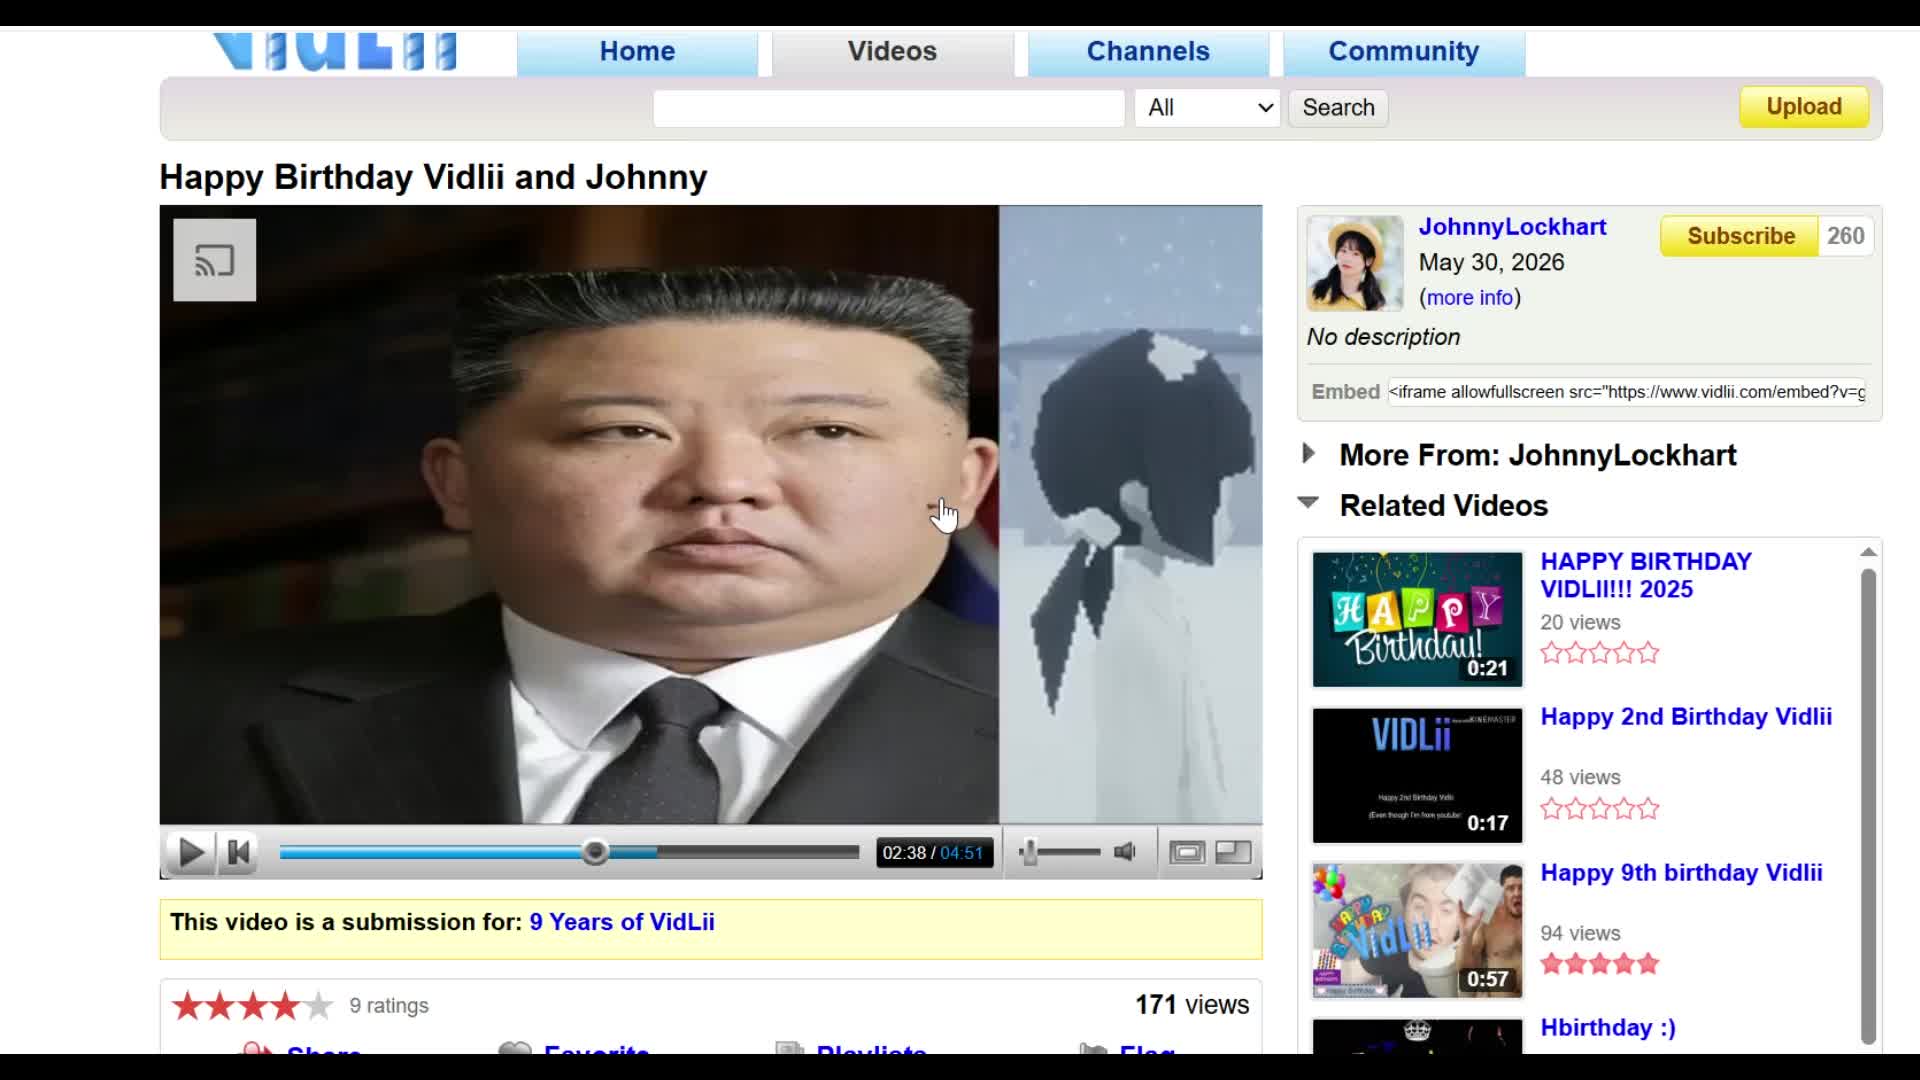This screenshot has height=1080, width=1920.
Task: Open the Home tab
Action: [x=637, y=52]
